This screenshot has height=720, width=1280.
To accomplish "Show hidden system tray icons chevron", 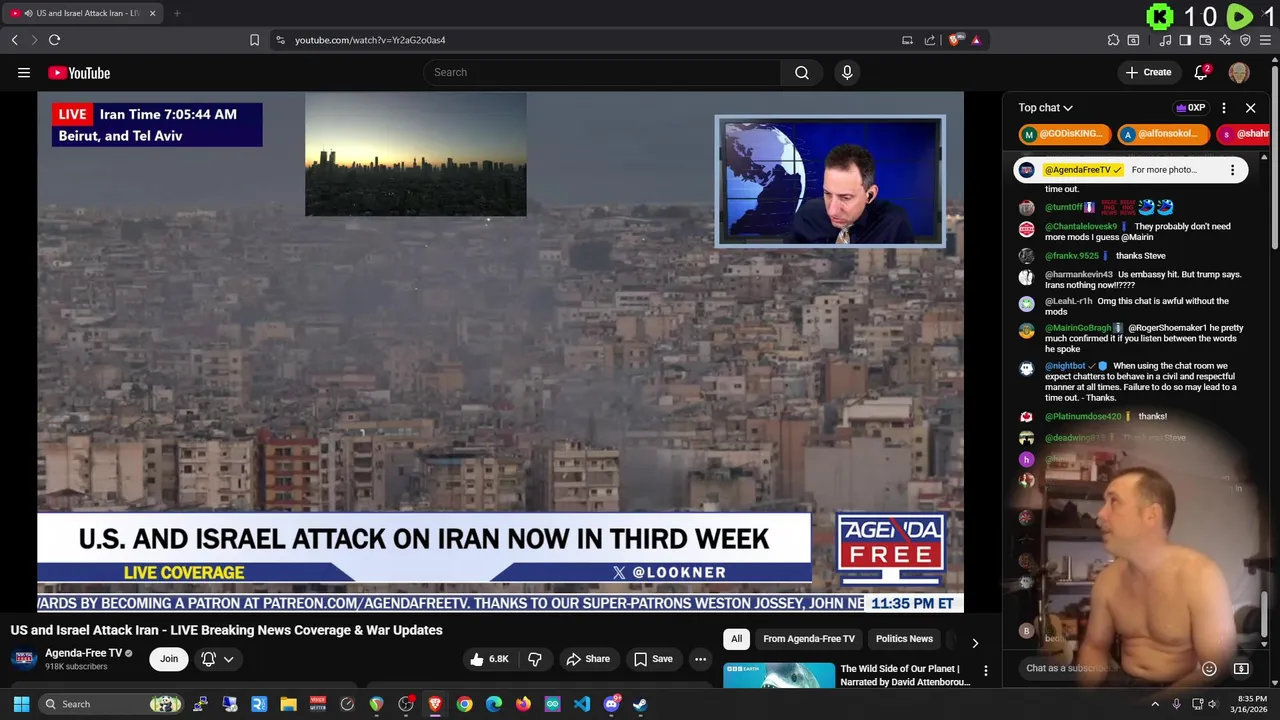I will [1155, 704].
